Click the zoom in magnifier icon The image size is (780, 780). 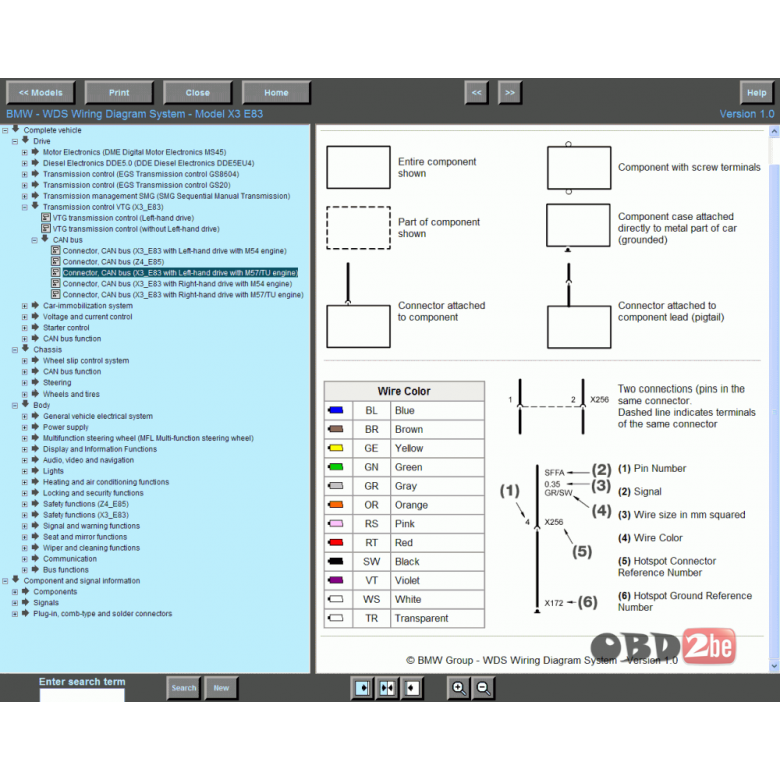pyautogui.click(x=459, y=688)
